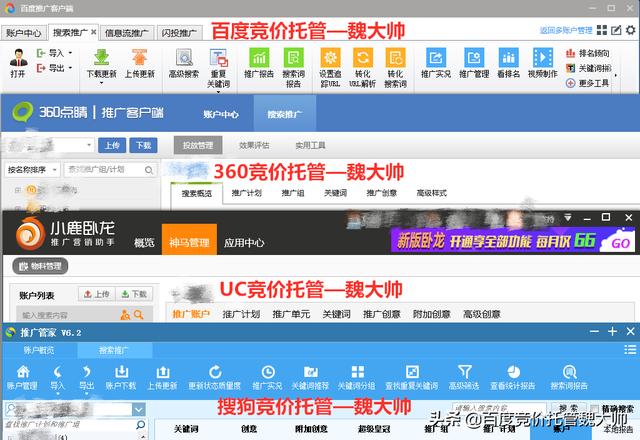Screen dimensions: 640x440
Task: Toggle the 精确搜索 checkbox in Sogou
Action: click(x=594, y=409)
